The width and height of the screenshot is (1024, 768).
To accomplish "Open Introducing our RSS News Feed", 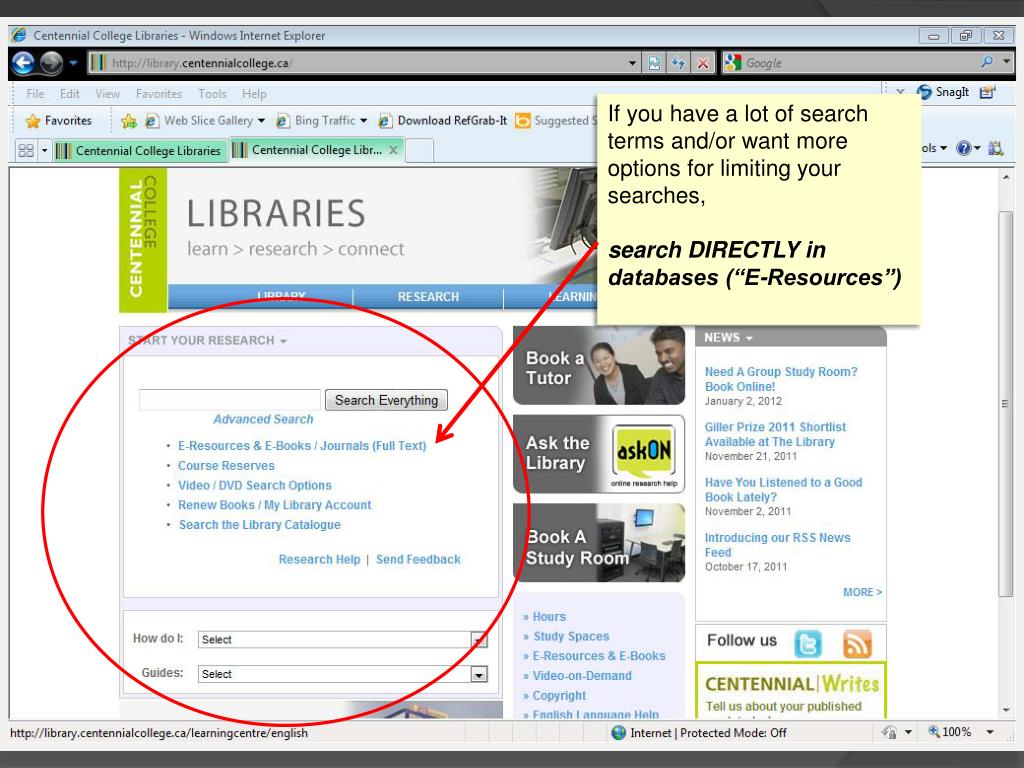I will pos(777,545).
